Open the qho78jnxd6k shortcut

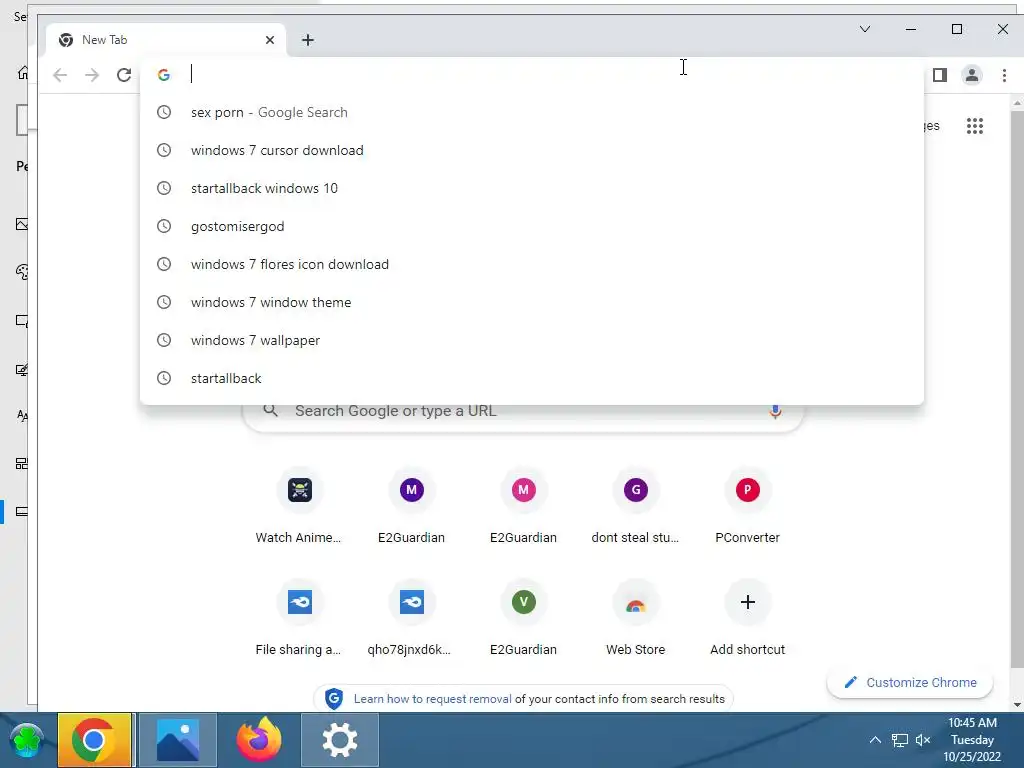411,620
